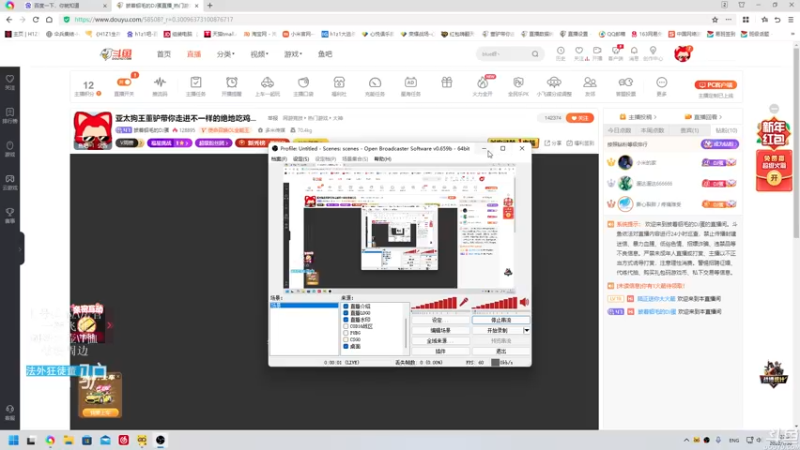Adjust the microphone volume meter in OBS
Screen dimensions: 800x450
click(x=434, y=303)
